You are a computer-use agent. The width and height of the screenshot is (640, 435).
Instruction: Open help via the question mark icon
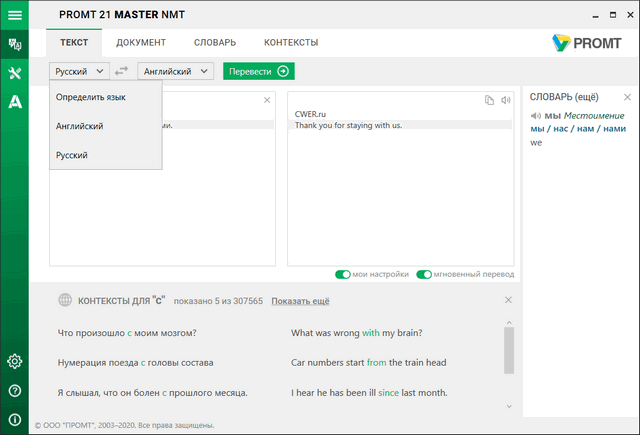point(15,390)
